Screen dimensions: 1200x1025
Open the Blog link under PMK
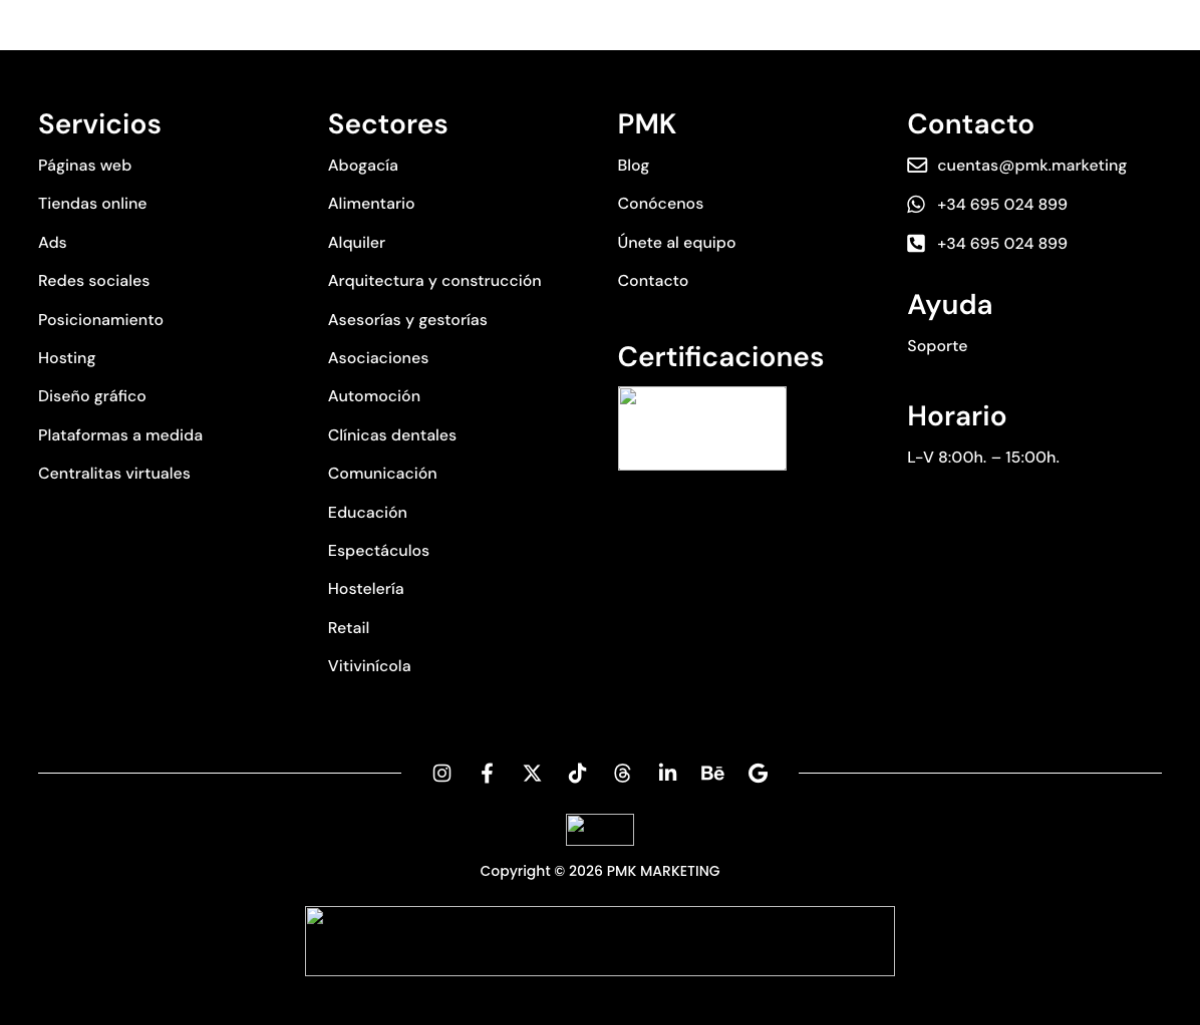(633, 165)
